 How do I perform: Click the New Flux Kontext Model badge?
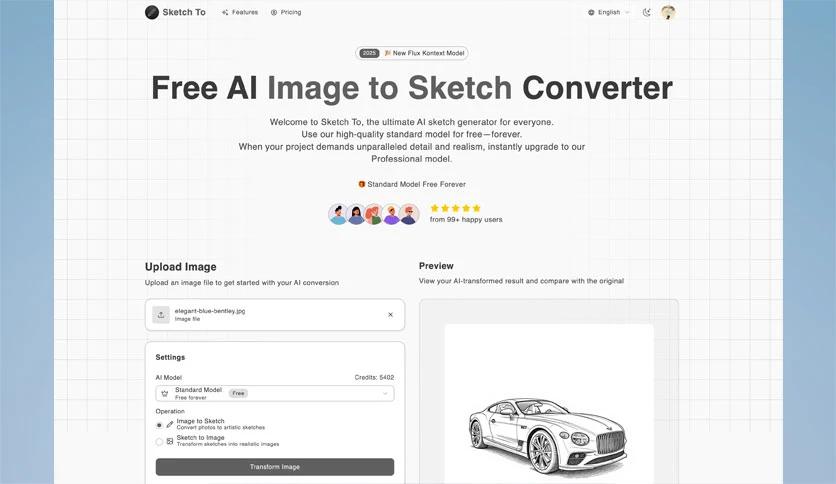click(412, 53)
